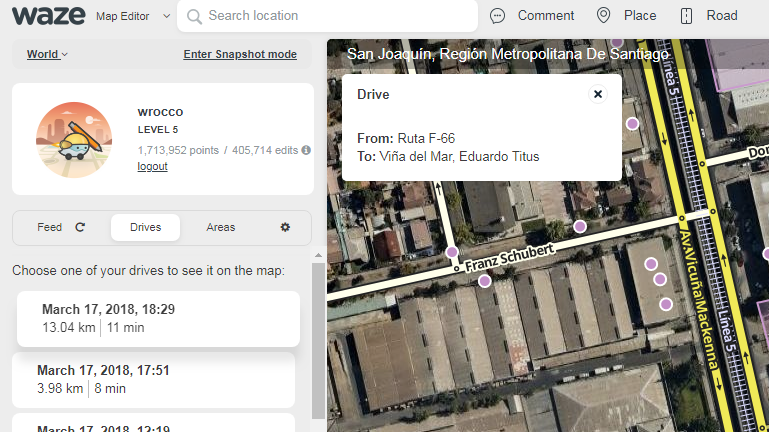Select the Road toolbar label
The width and height of the screenshot is (769, 432).
(721, 16)
